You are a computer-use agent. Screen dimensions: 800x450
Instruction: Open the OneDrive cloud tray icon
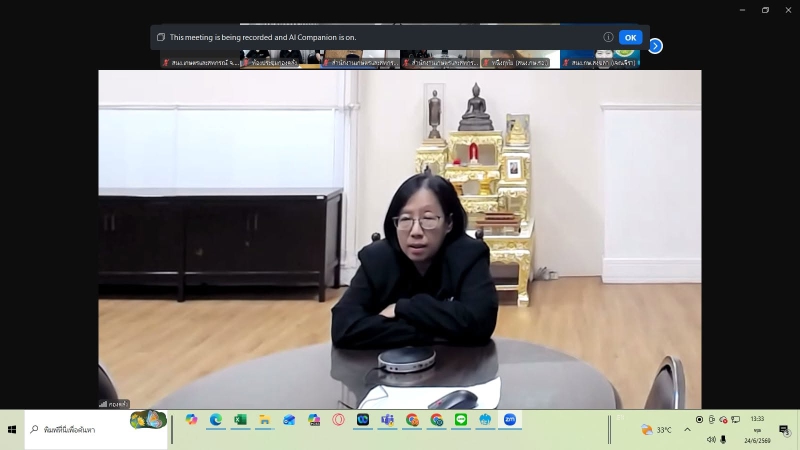(x=723, y=419)
